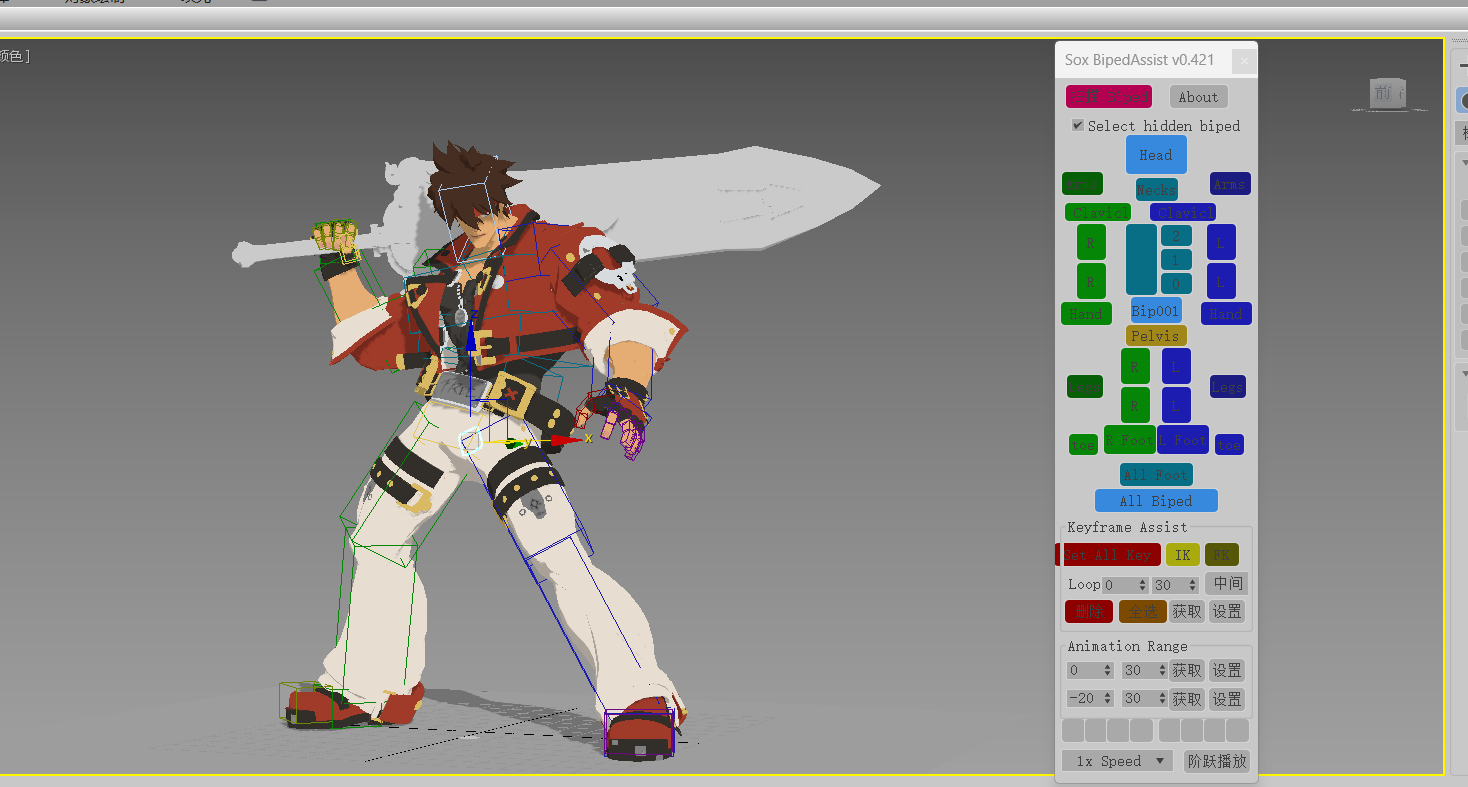
Task: Select the Bip001 root button
Action: coord(1156,311)
